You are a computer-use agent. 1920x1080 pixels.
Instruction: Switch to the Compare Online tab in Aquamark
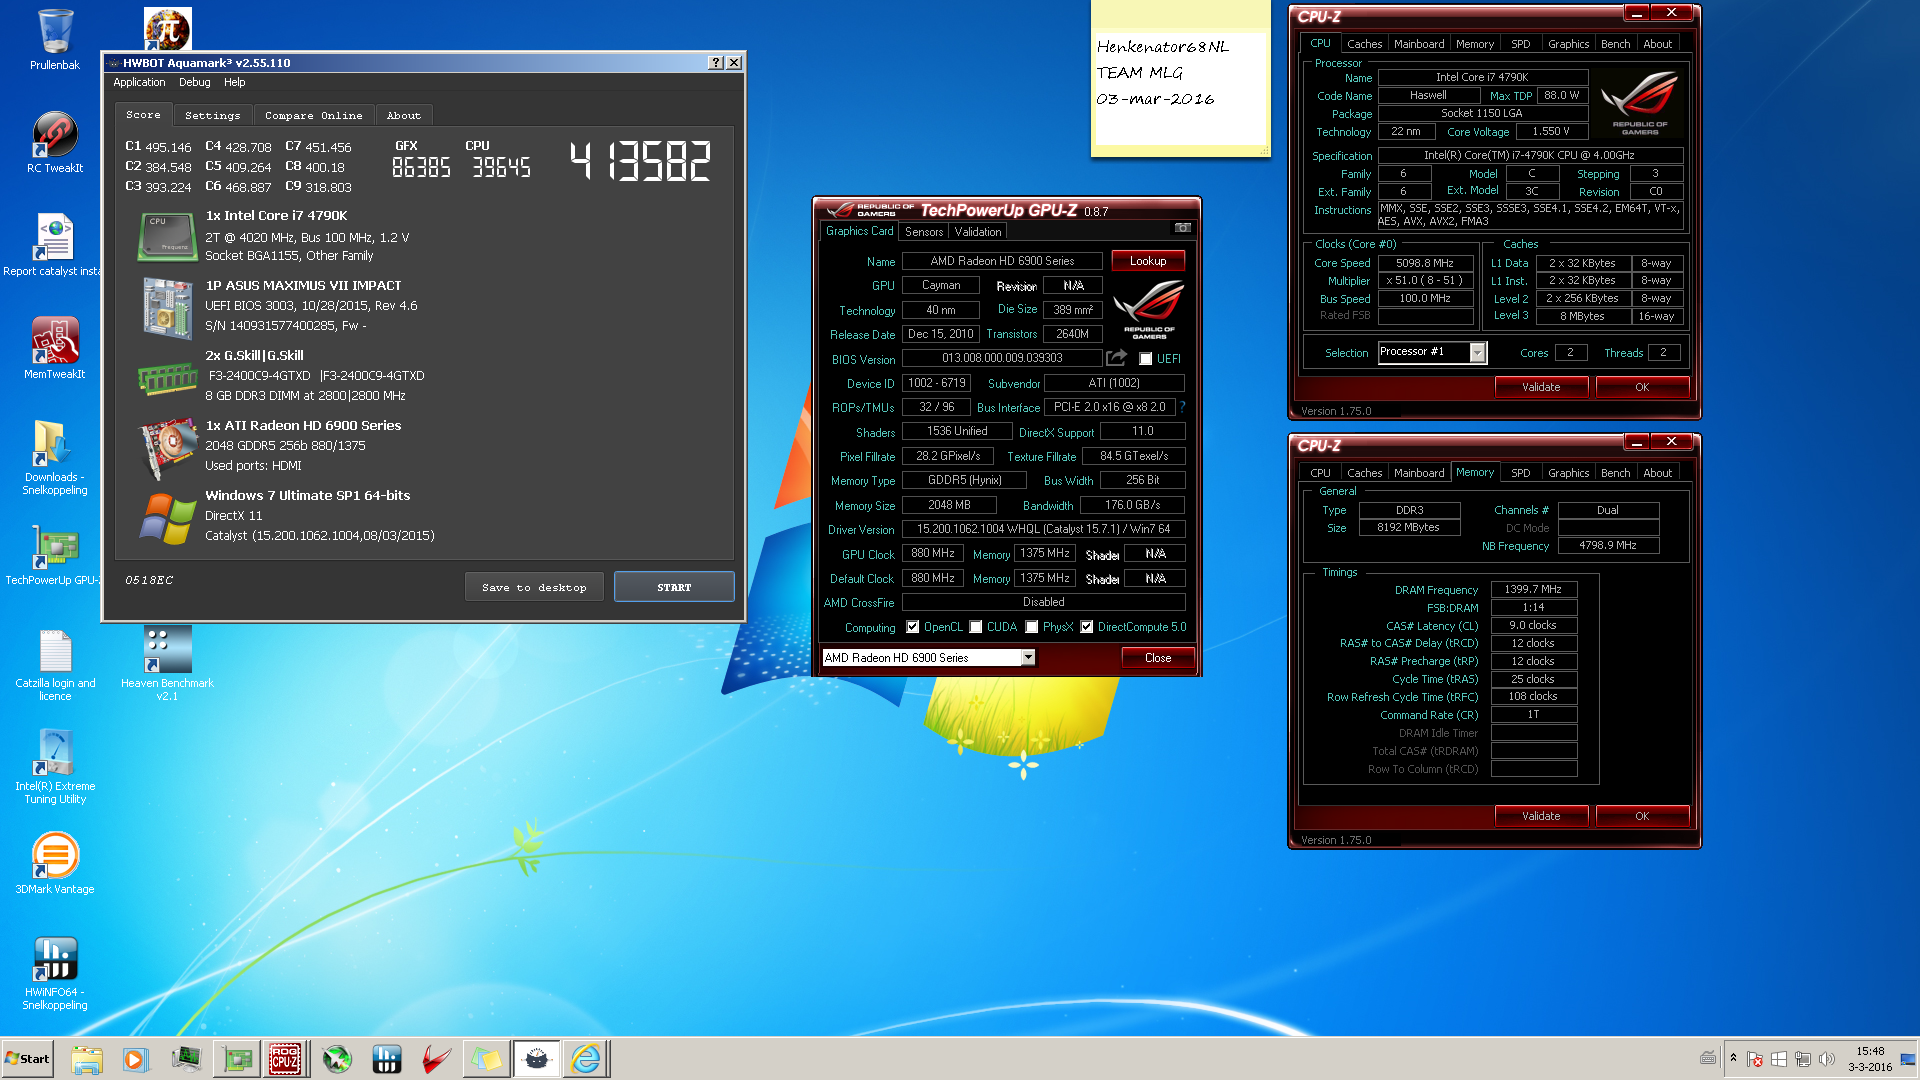click(313, 115)
